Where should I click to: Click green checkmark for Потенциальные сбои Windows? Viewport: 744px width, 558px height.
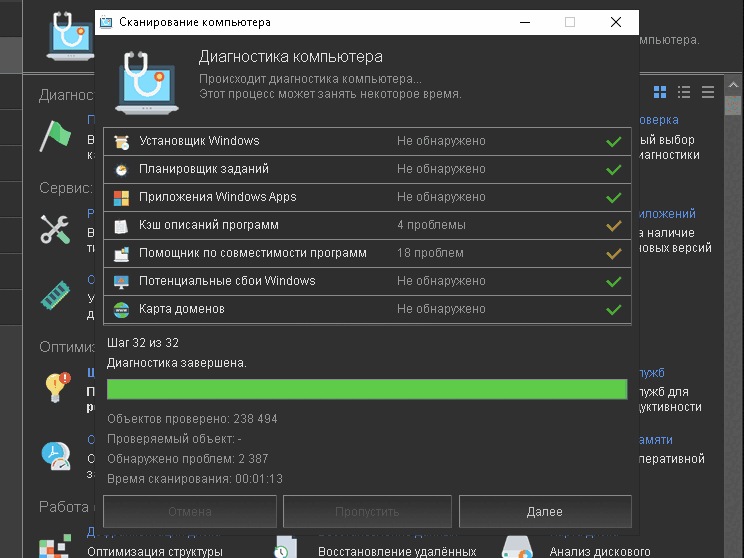pos(614,281)
